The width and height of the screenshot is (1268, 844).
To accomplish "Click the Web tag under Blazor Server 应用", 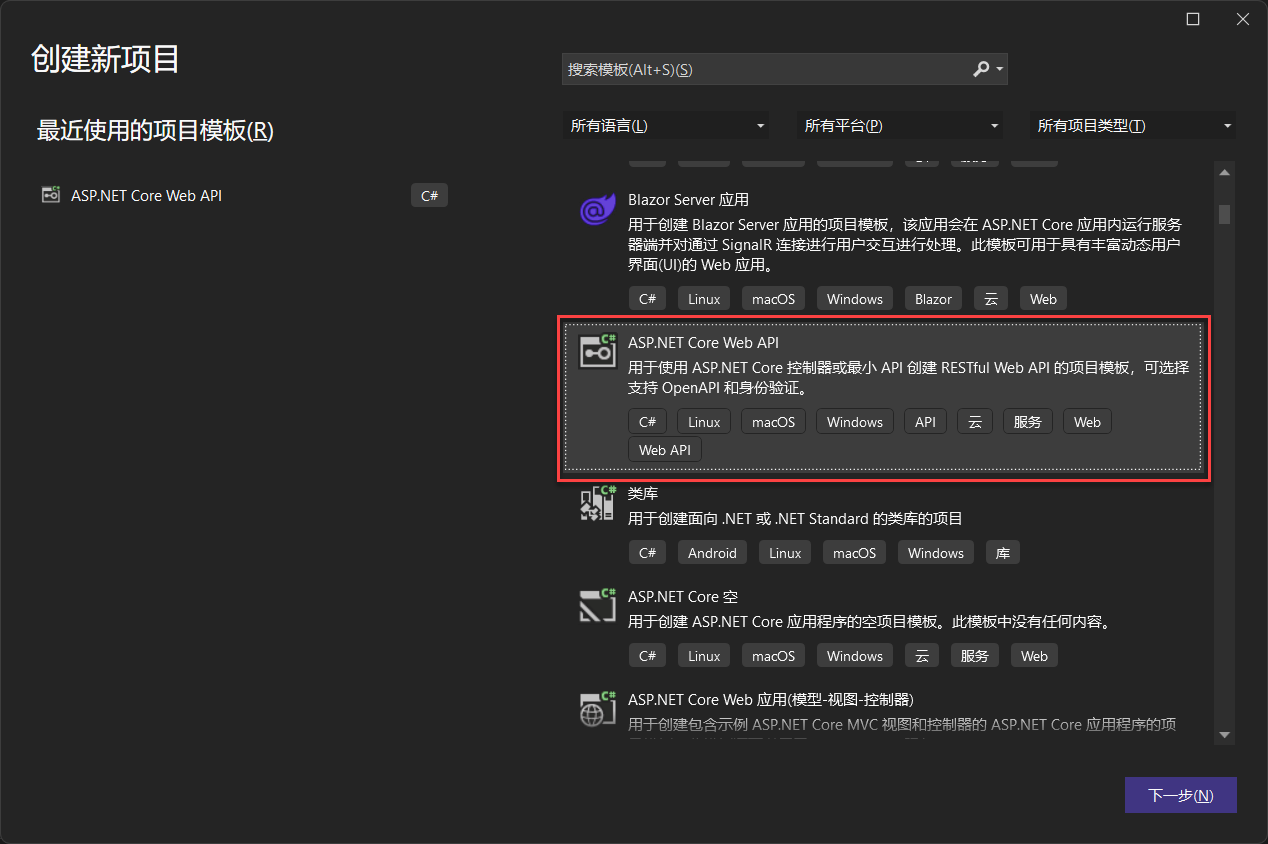I will 1043,298.
